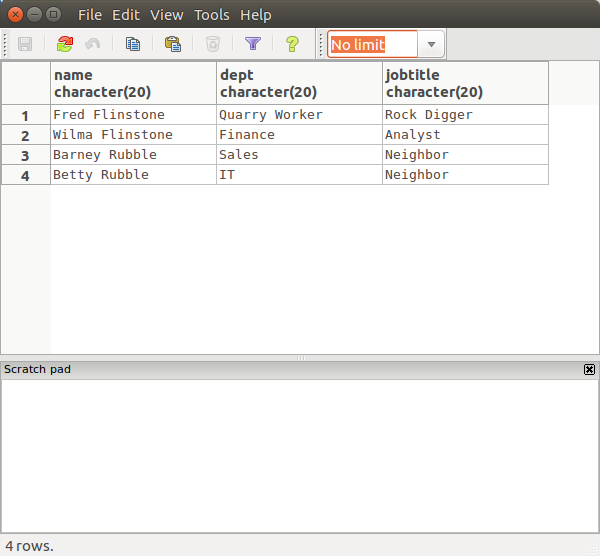
Task: Click the Undo arrow icon
Action: 93,44
